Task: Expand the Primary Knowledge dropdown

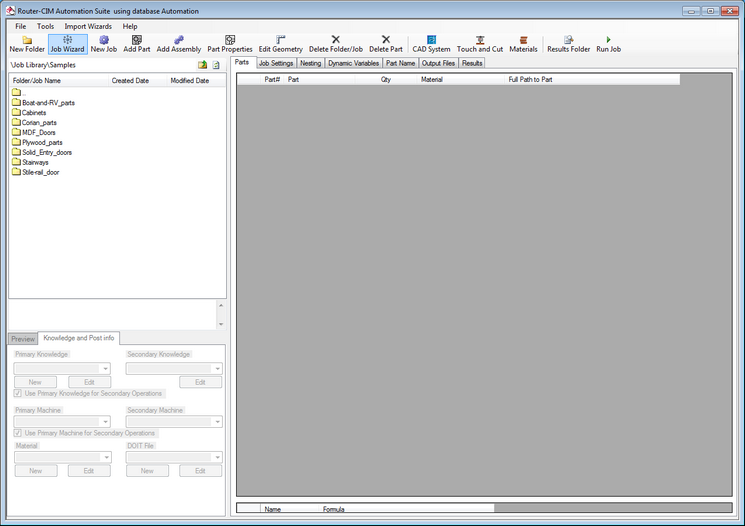Action: pos(105,369)
